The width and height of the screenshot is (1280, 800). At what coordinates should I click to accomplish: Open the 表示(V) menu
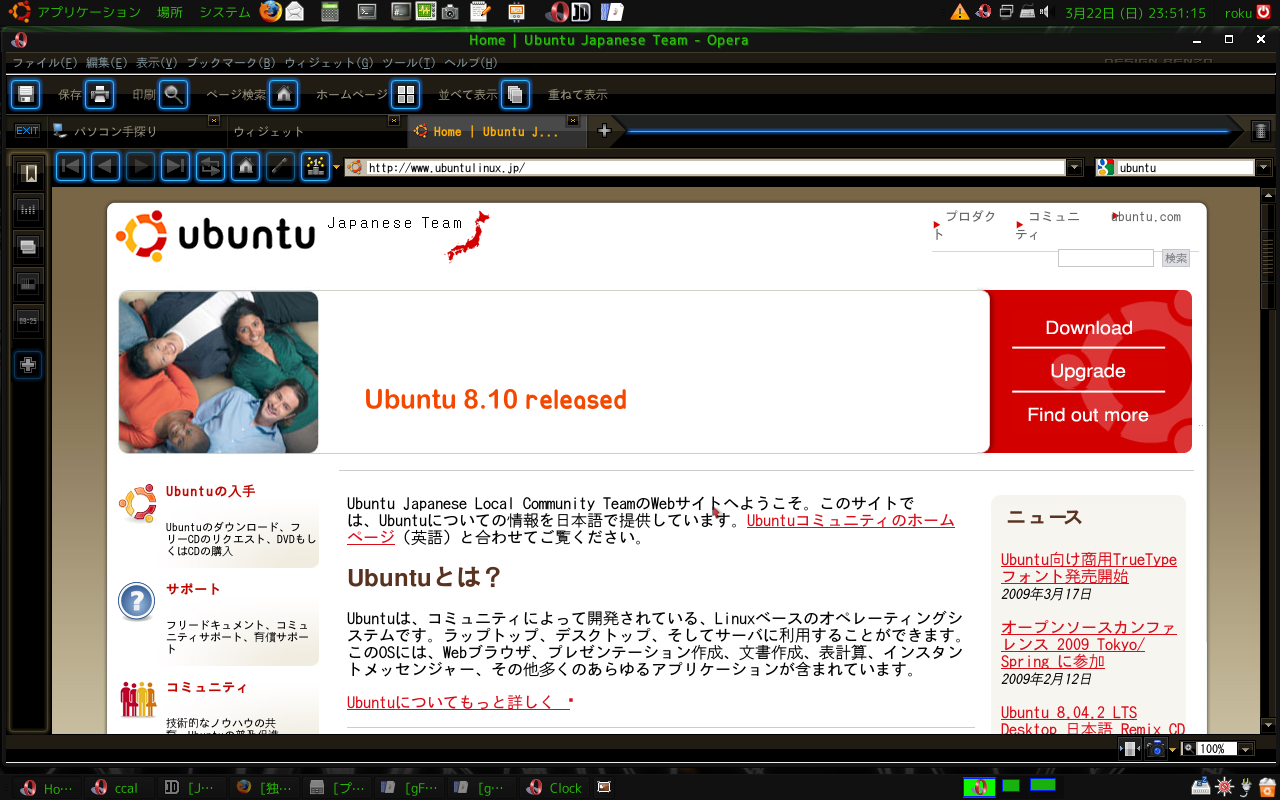pyautogui.click(x=157, y=62)
